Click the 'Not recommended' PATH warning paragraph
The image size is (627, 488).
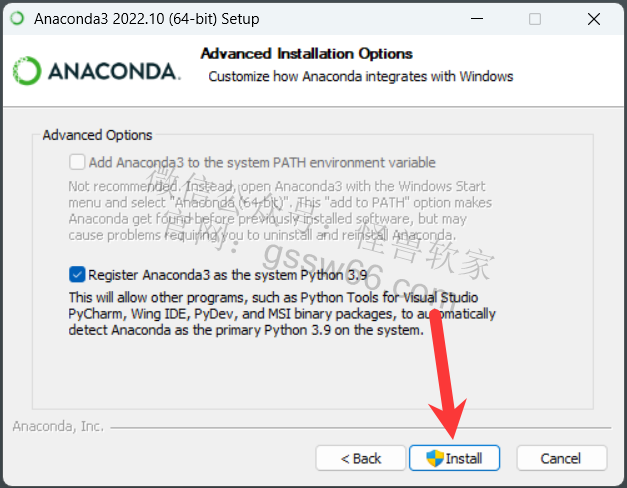pyautogui.click(x=280, y=210)
